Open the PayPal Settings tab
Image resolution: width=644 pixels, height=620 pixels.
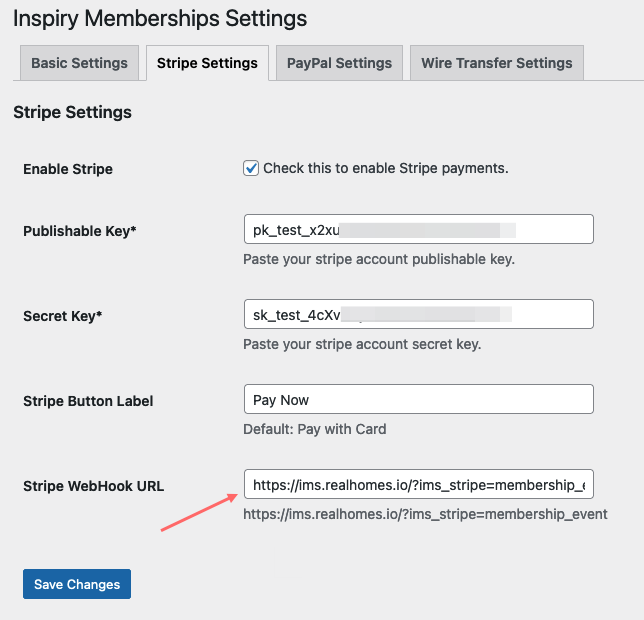pos(339,63)
